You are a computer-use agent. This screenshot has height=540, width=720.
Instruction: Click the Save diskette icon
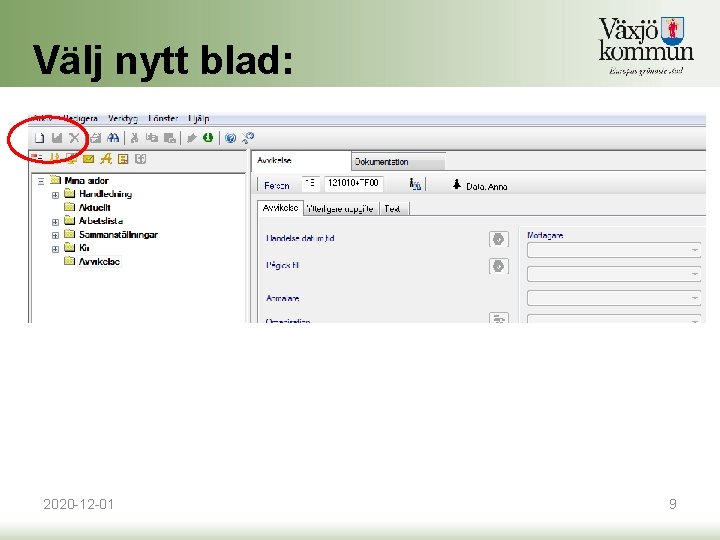[57, 138]
